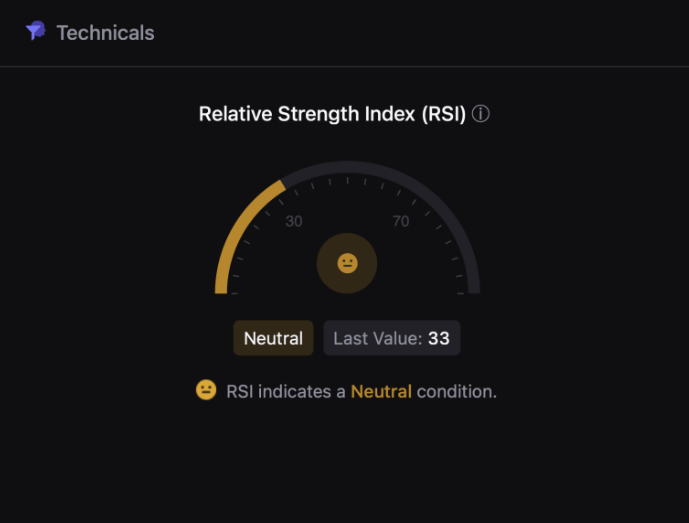
Task: Click the top center tick of the gauge
Action: 348,180
